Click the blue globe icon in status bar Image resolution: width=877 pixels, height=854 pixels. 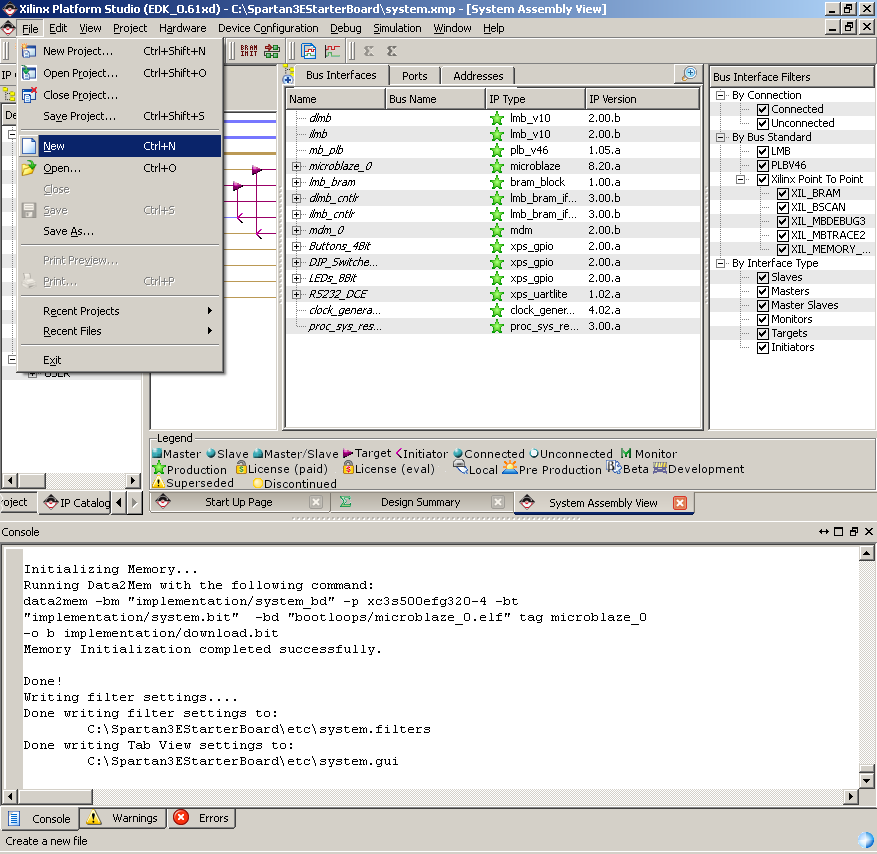coord(865,840)
